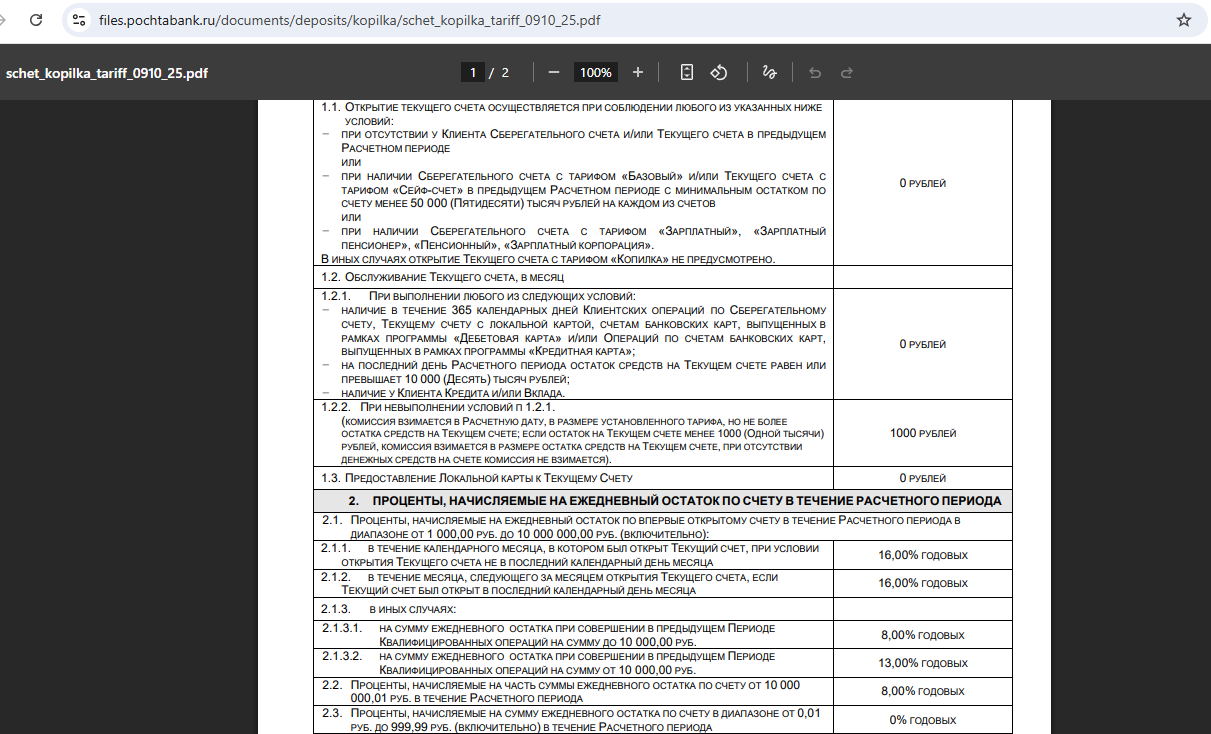This screenshot has width=1211, height=734.
Task: Click the 13,00% годовых rate cell
Action: tap(922, 663)
